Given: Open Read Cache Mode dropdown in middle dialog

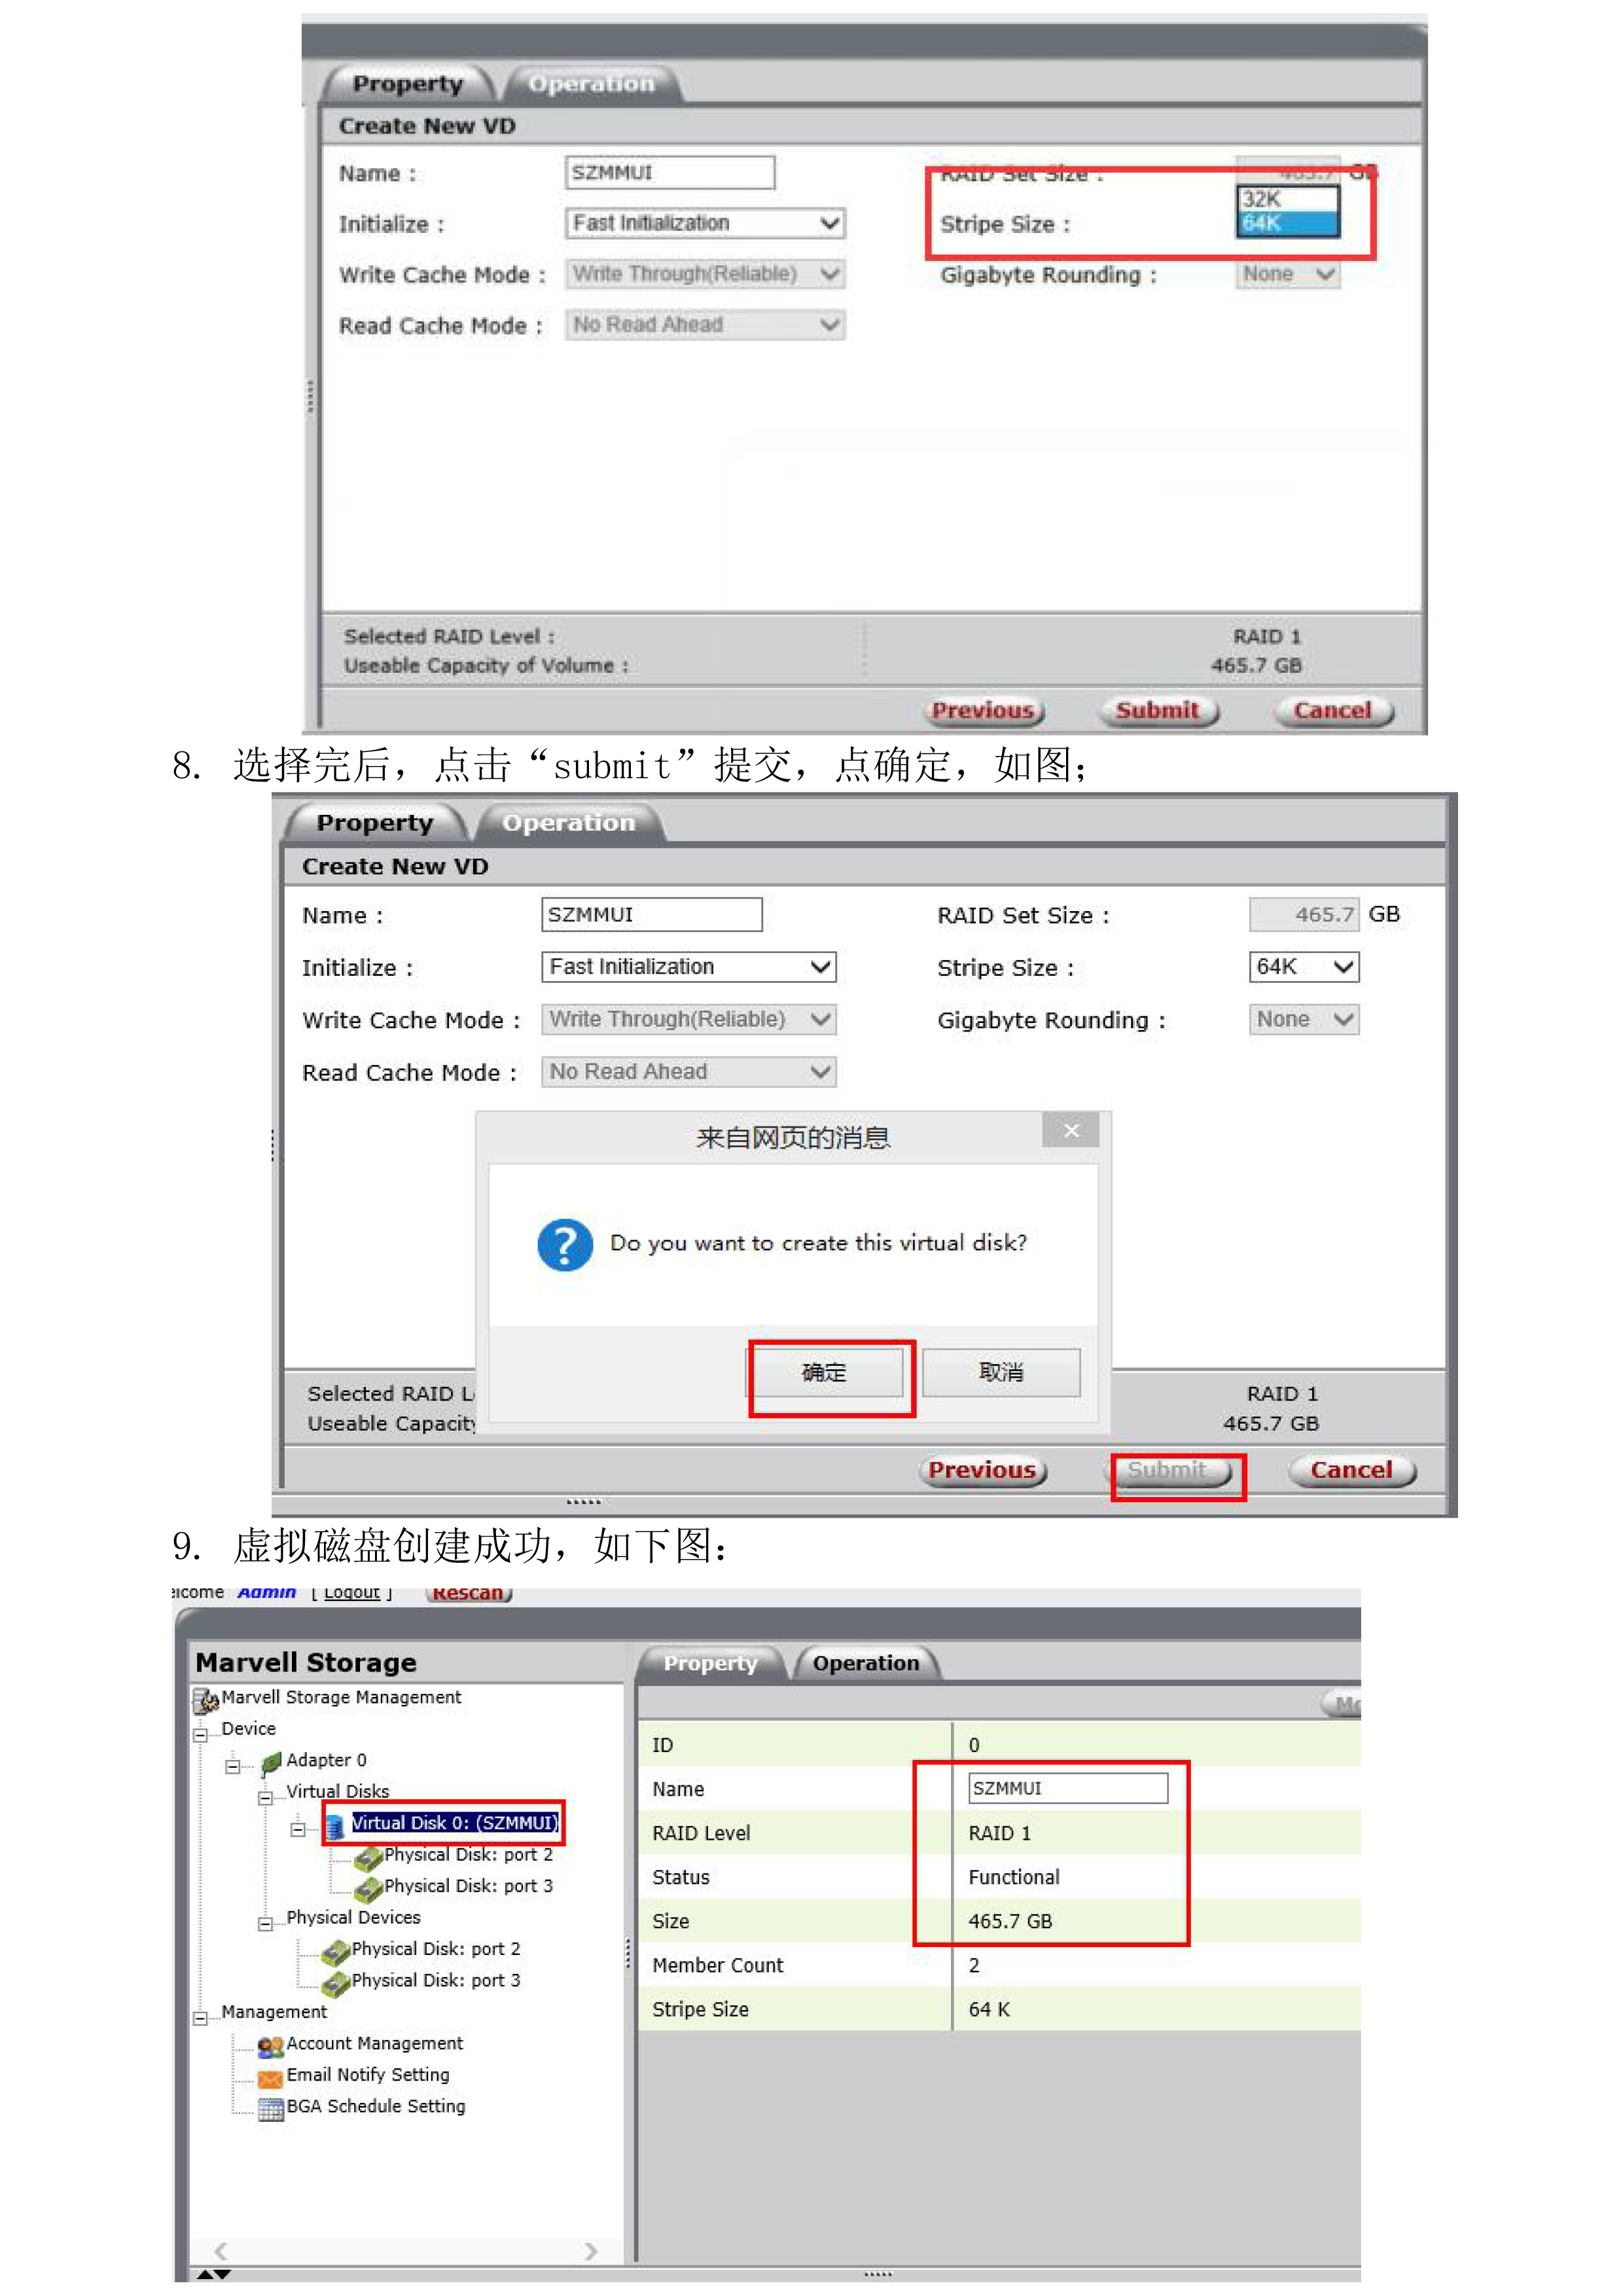Looking at the screenshot, I should [x=688, y=1071].
